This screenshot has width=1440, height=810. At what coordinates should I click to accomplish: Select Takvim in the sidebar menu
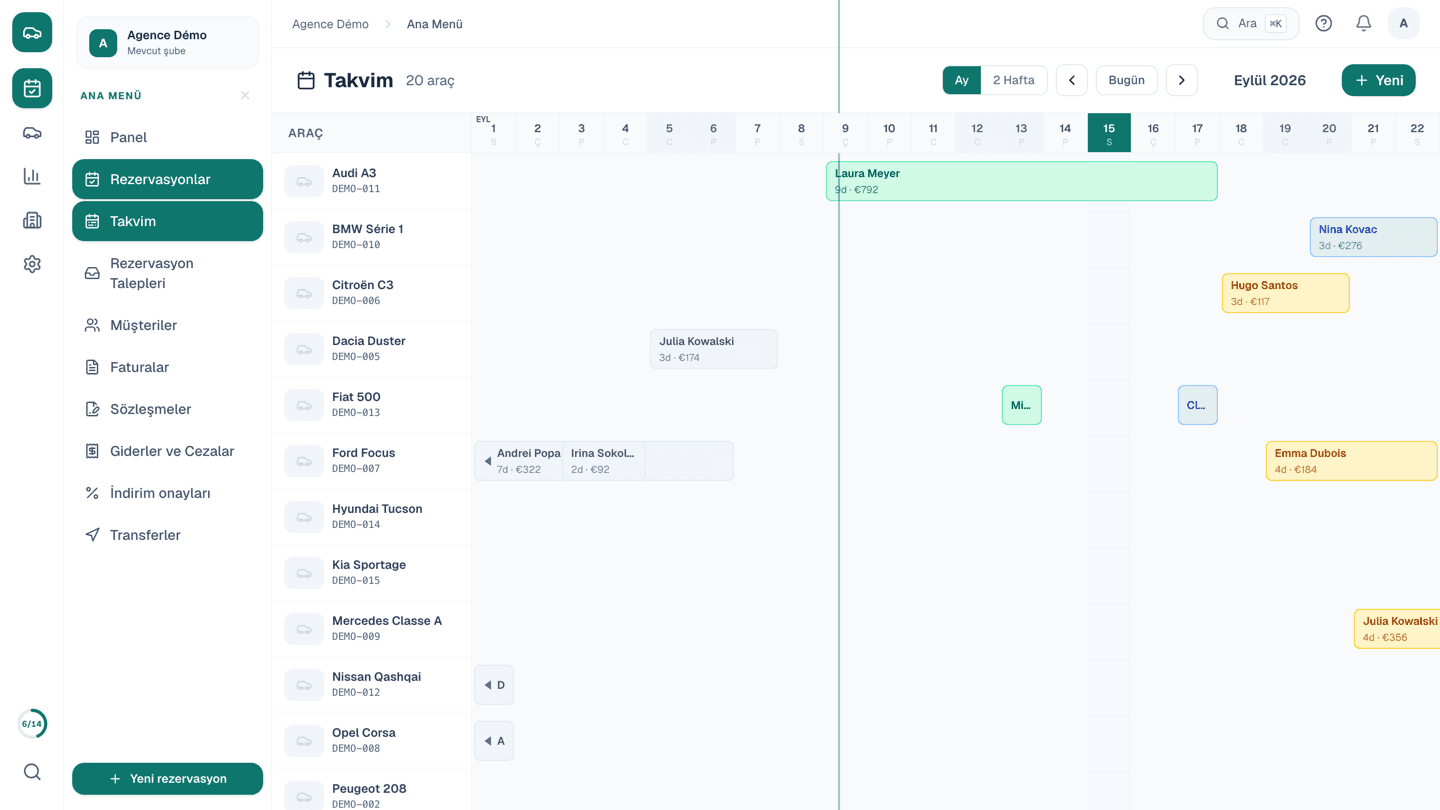[x=167, y=221]
